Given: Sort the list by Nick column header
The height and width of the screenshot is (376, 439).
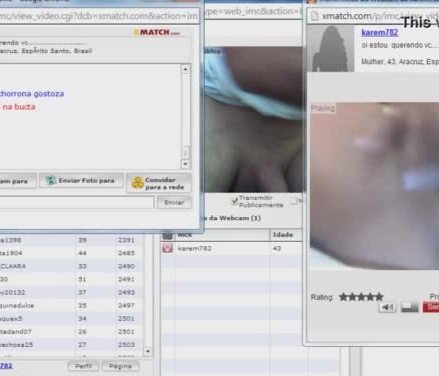Looking at the screenshot, I should [222, 235].
